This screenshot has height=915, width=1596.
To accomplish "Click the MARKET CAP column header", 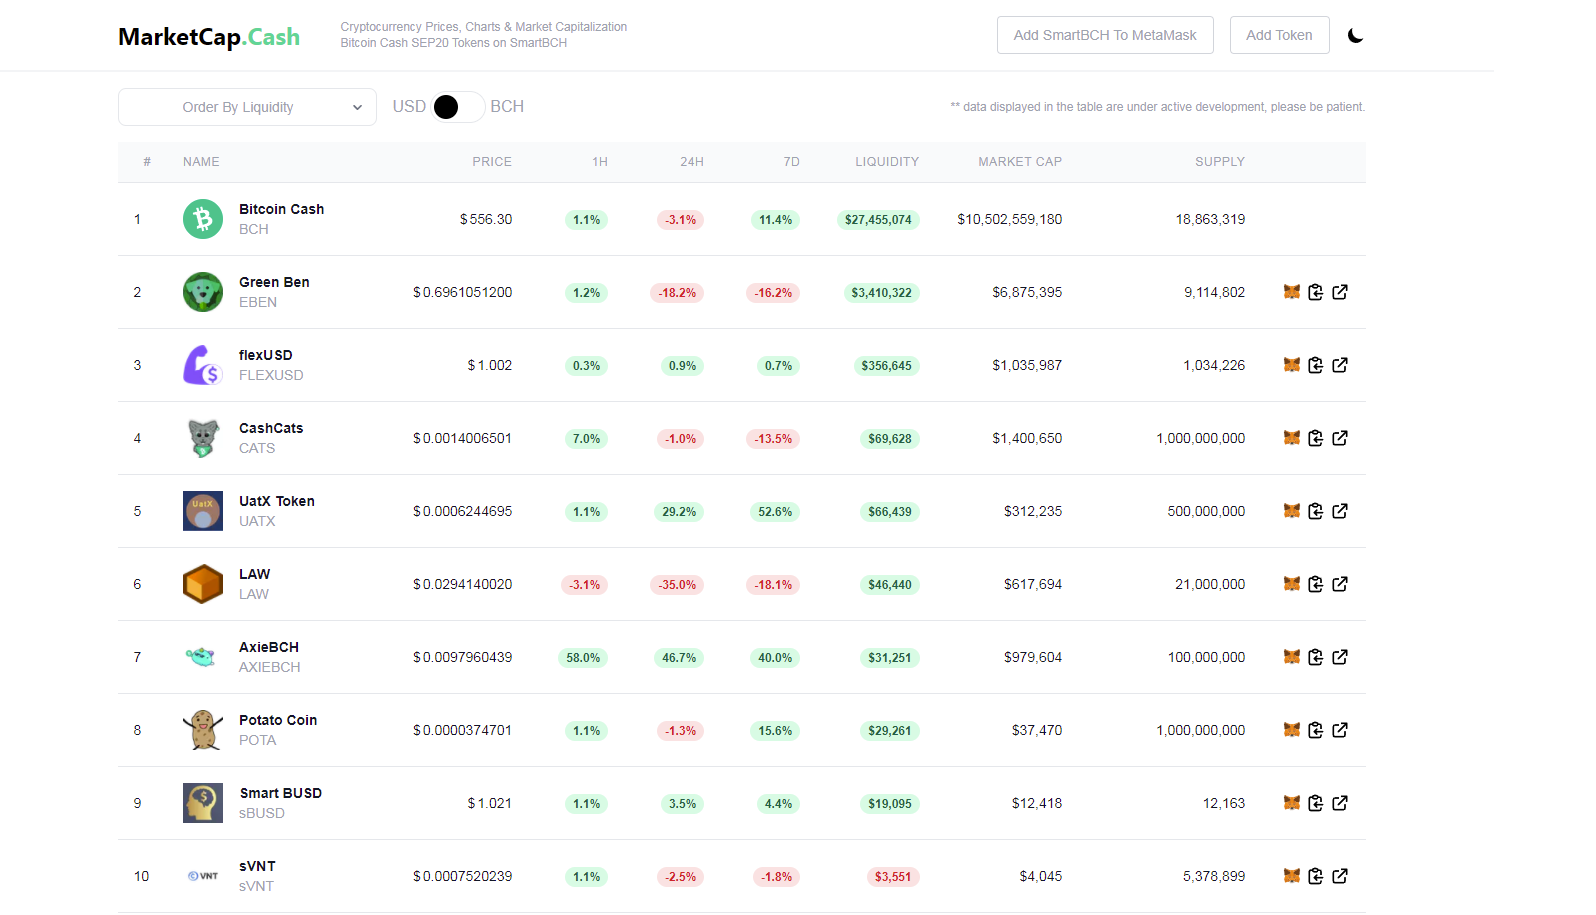I will [1020, 162].
